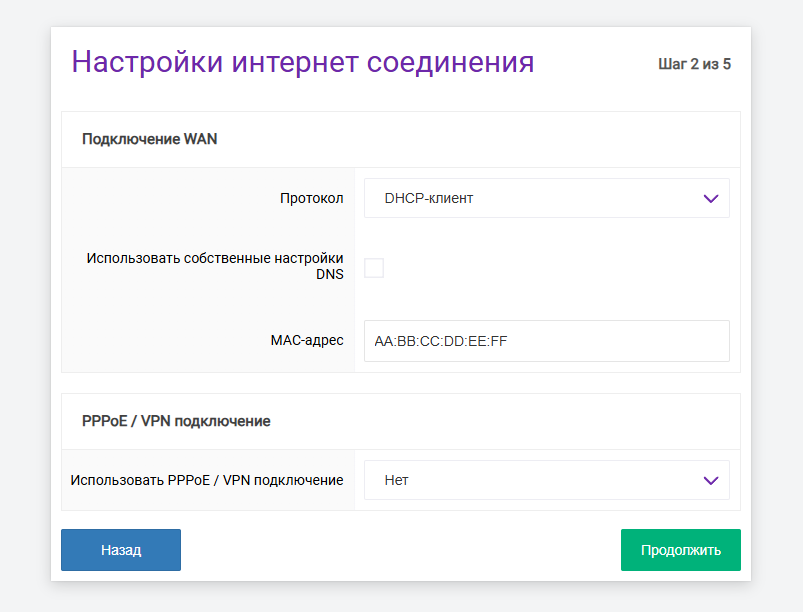Image resolution: width=803 pixels, height=612 pixels.
Task: Enable the custom DNS settings checkbox
Action: tap(374, 268)
